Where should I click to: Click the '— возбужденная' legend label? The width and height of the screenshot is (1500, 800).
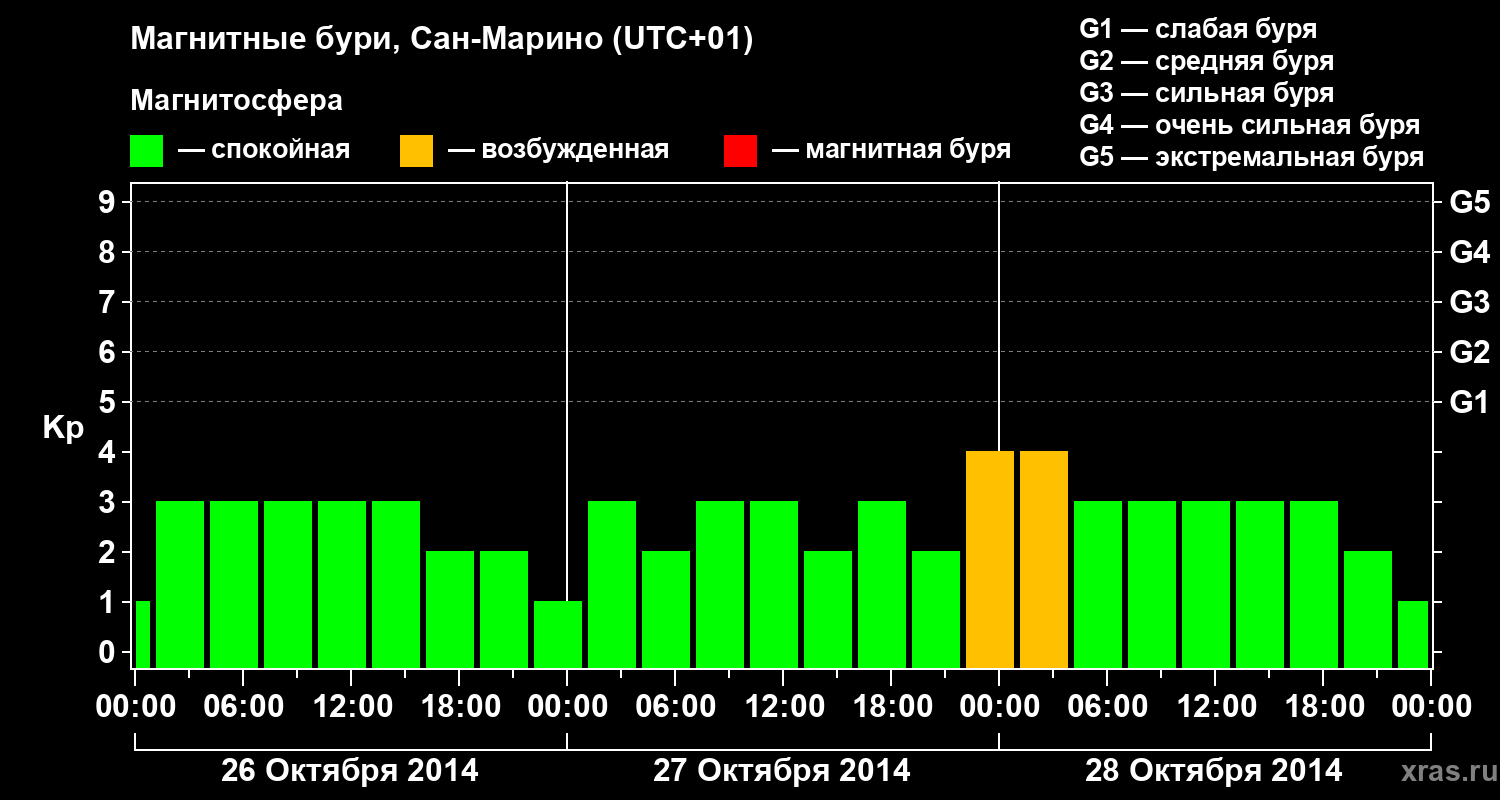[x=559, y=150]
